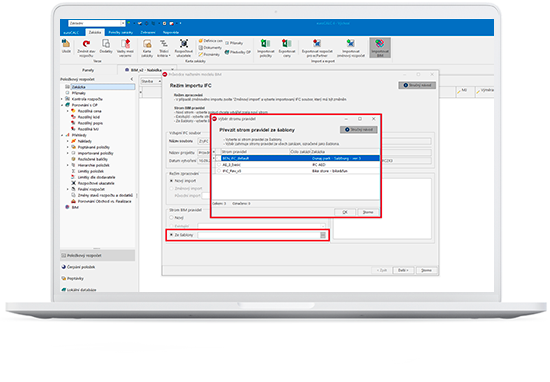550x382 pixels.
Task: Switch to Nápověda ribbon tab
Action: pyautogui.click(x=171, y=32)
